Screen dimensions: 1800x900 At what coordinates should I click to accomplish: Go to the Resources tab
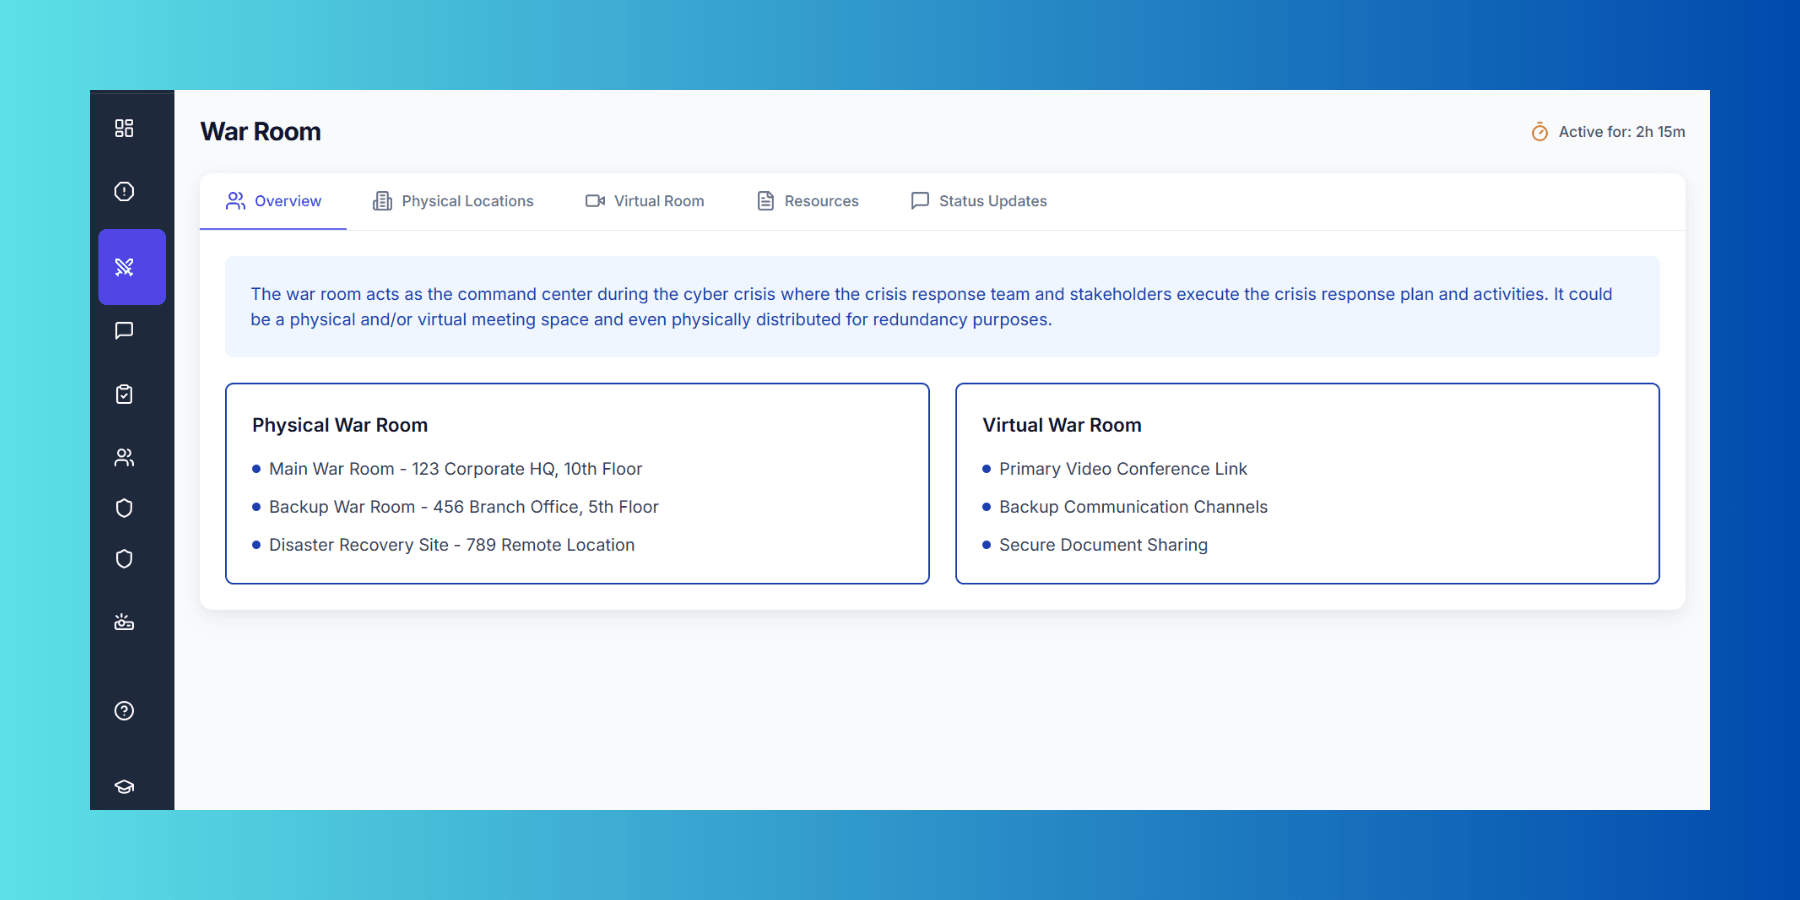808,201
